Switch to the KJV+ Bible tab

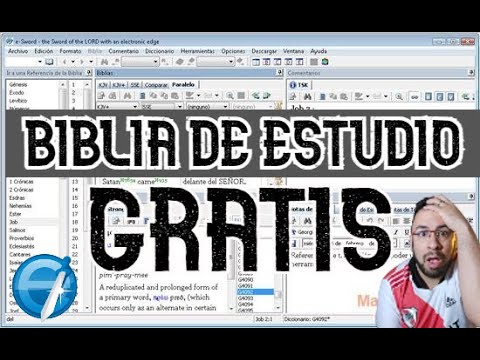coord(118,85)
